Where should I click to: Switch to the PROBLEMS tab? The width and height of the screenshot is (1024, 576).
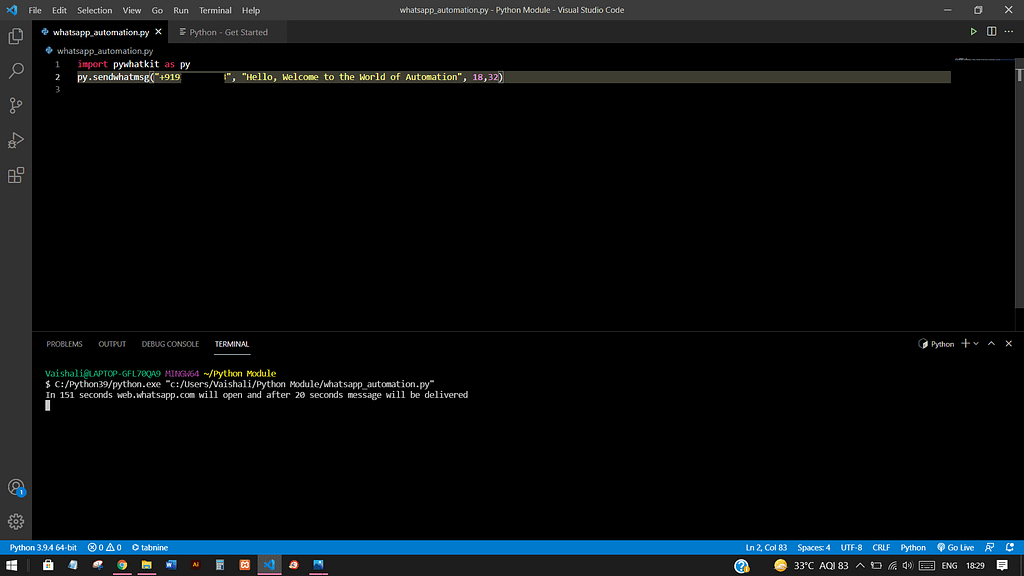tap(64, 343)
